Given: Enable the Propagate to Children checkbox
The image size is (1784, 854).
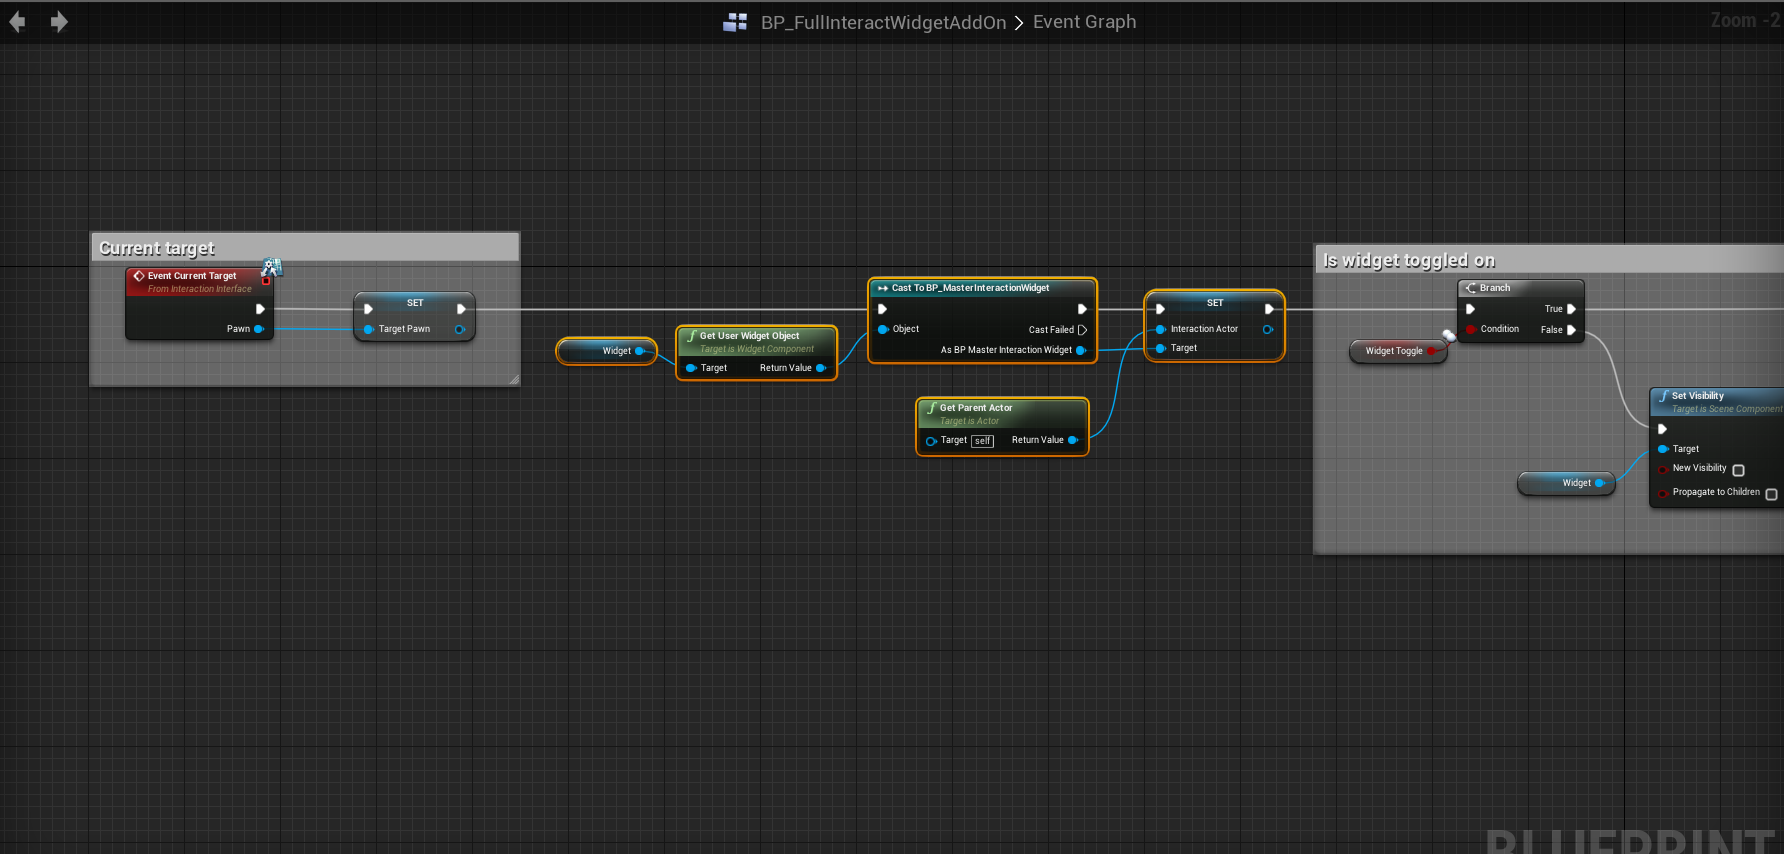Looking at the screenshot, I should (1771, 494).
